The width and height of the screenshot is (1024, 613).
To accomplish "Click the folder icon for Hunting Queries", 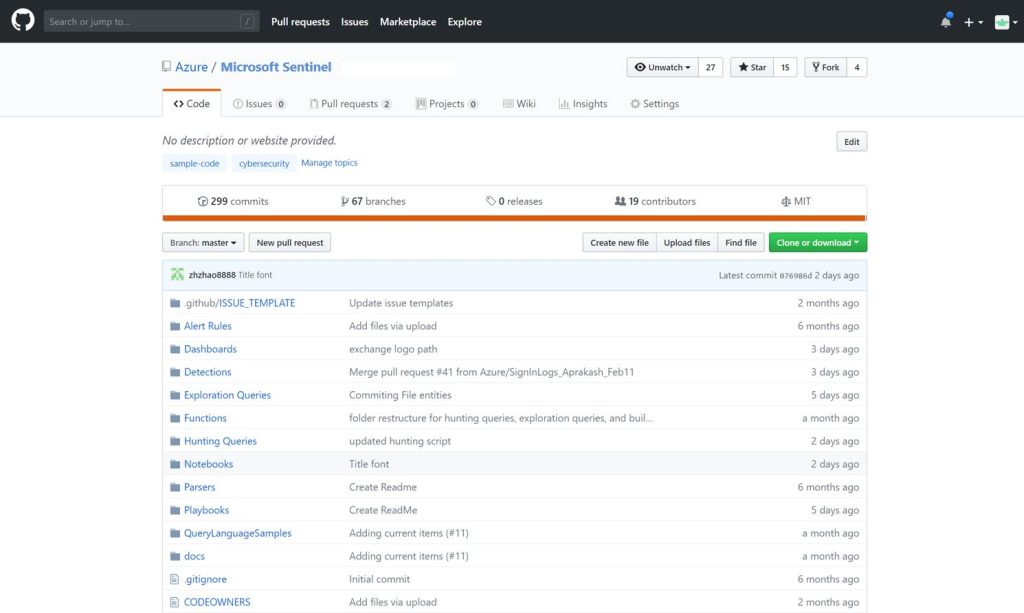I will click(174, 441).
